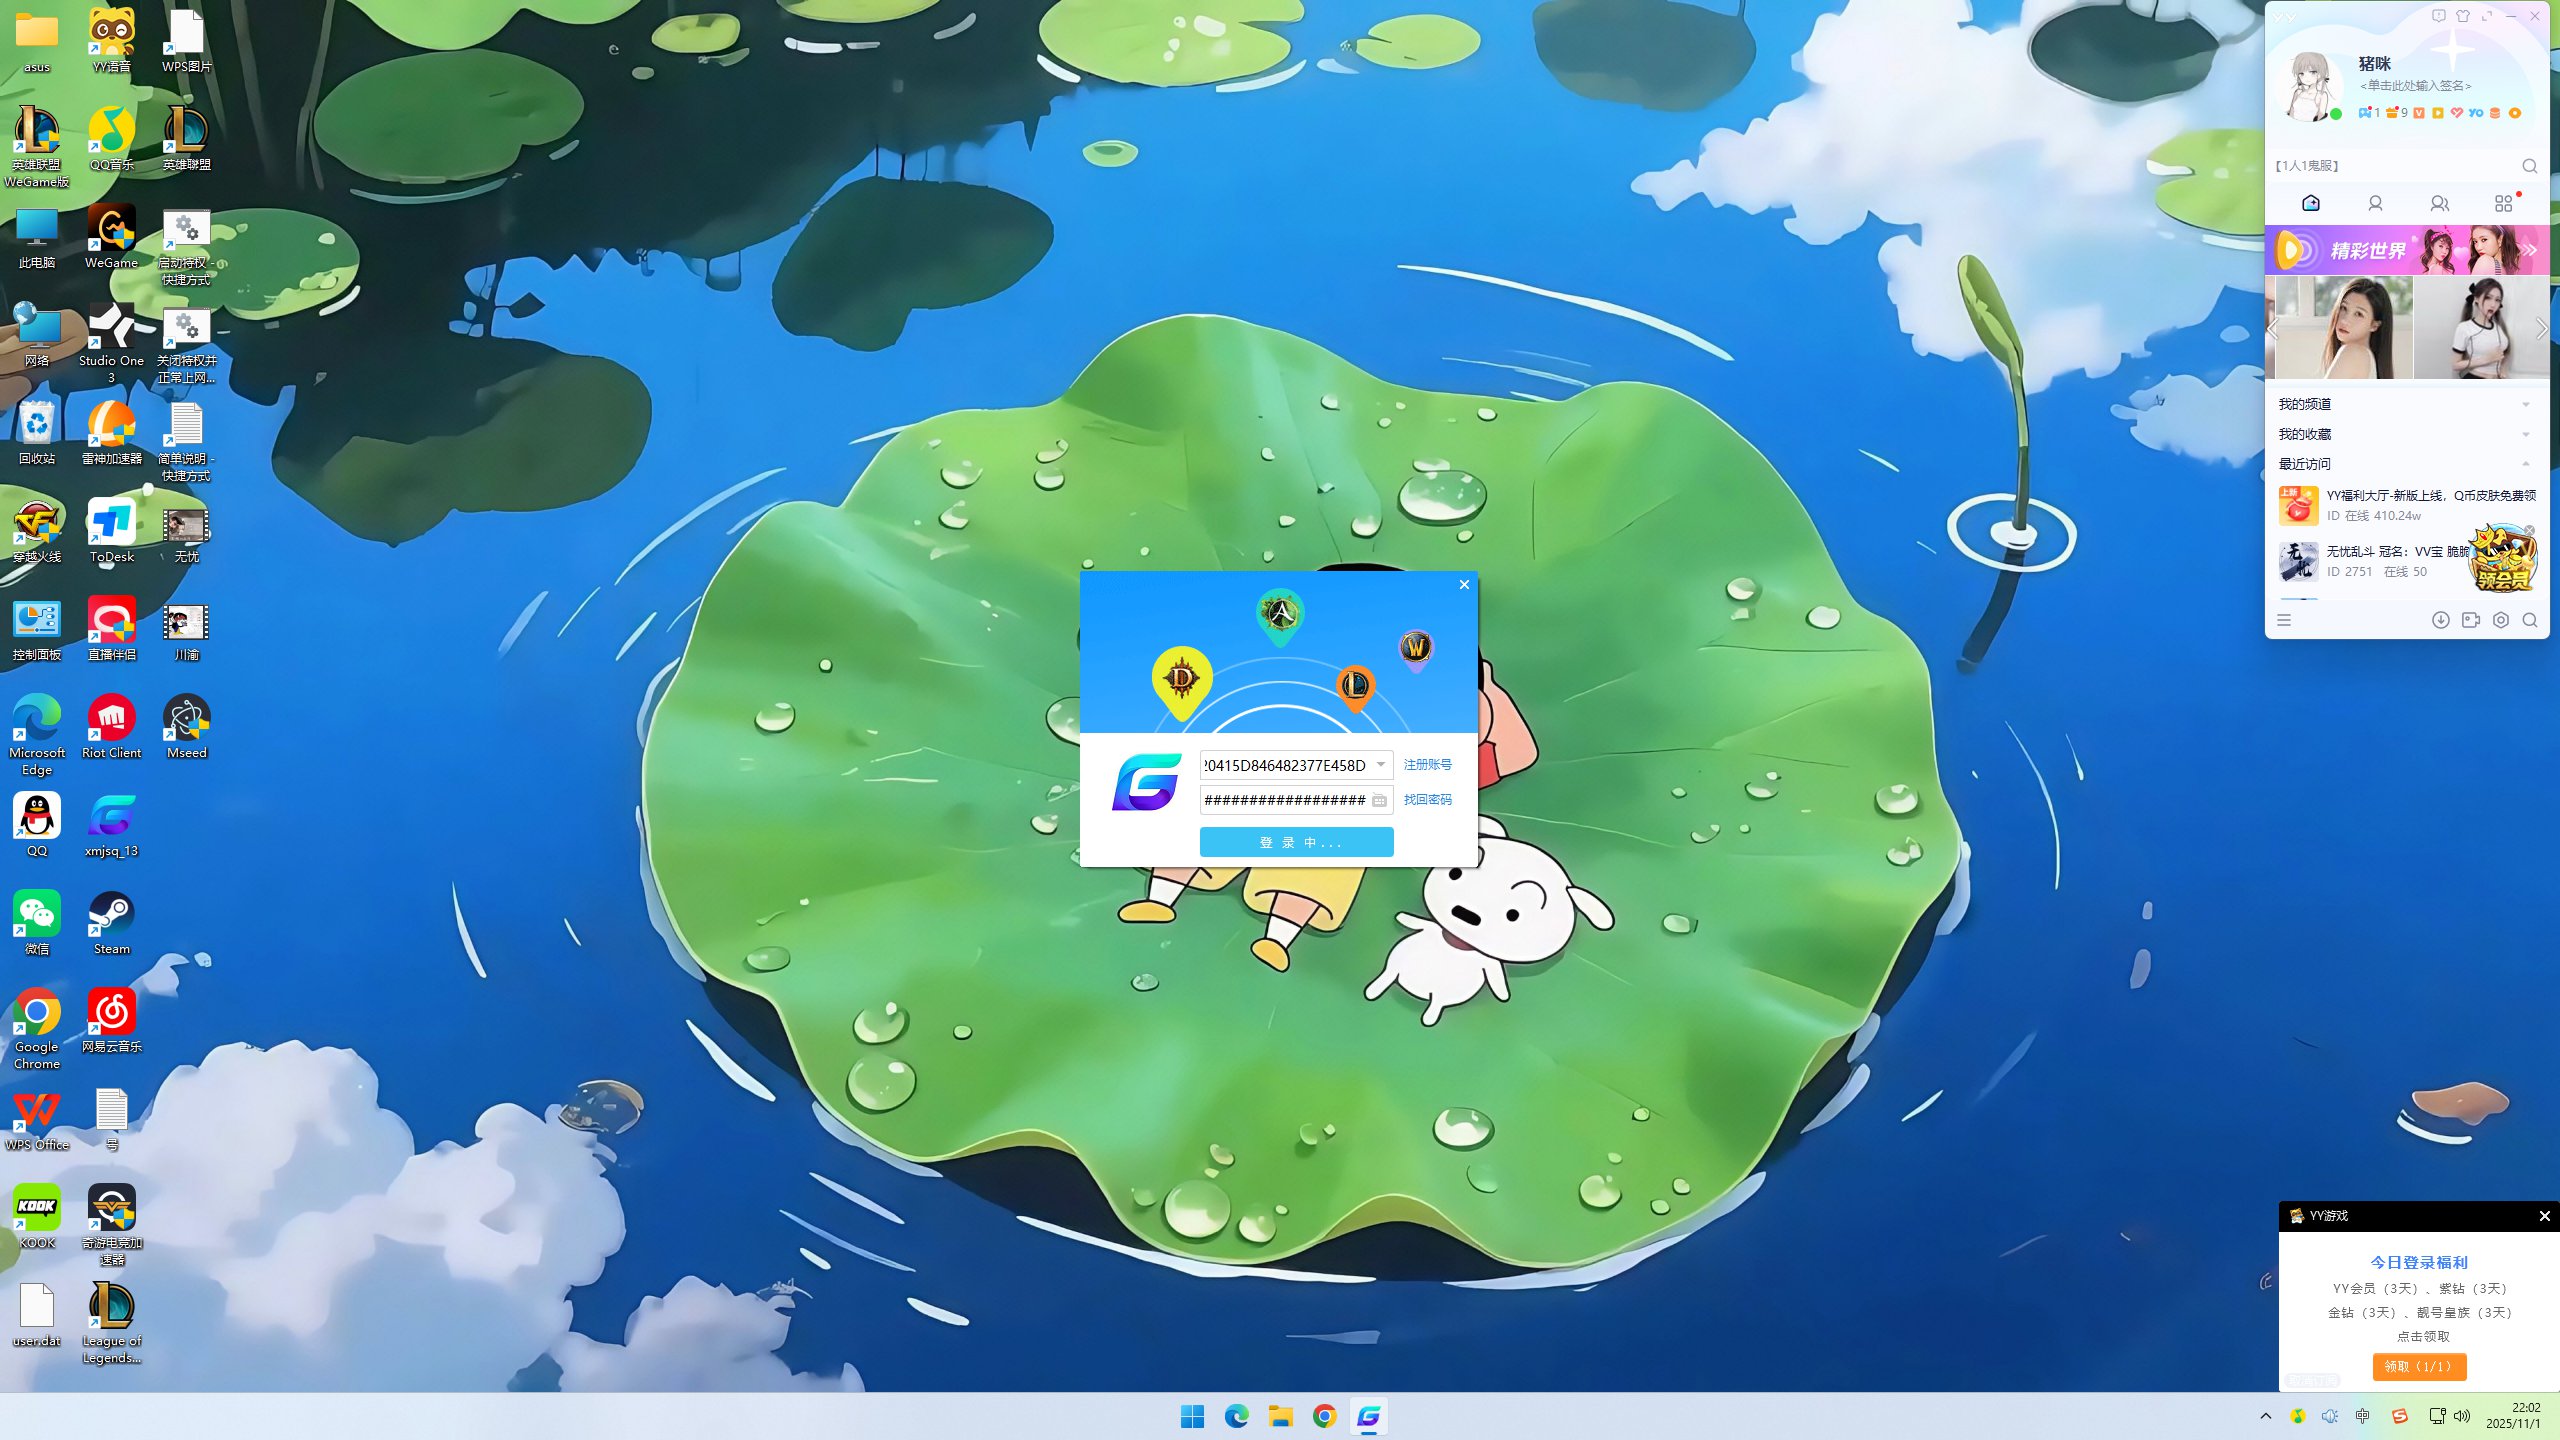Switch to the YY groups tab
The image size is (2560, 1440).
[x=2440, y=204]
